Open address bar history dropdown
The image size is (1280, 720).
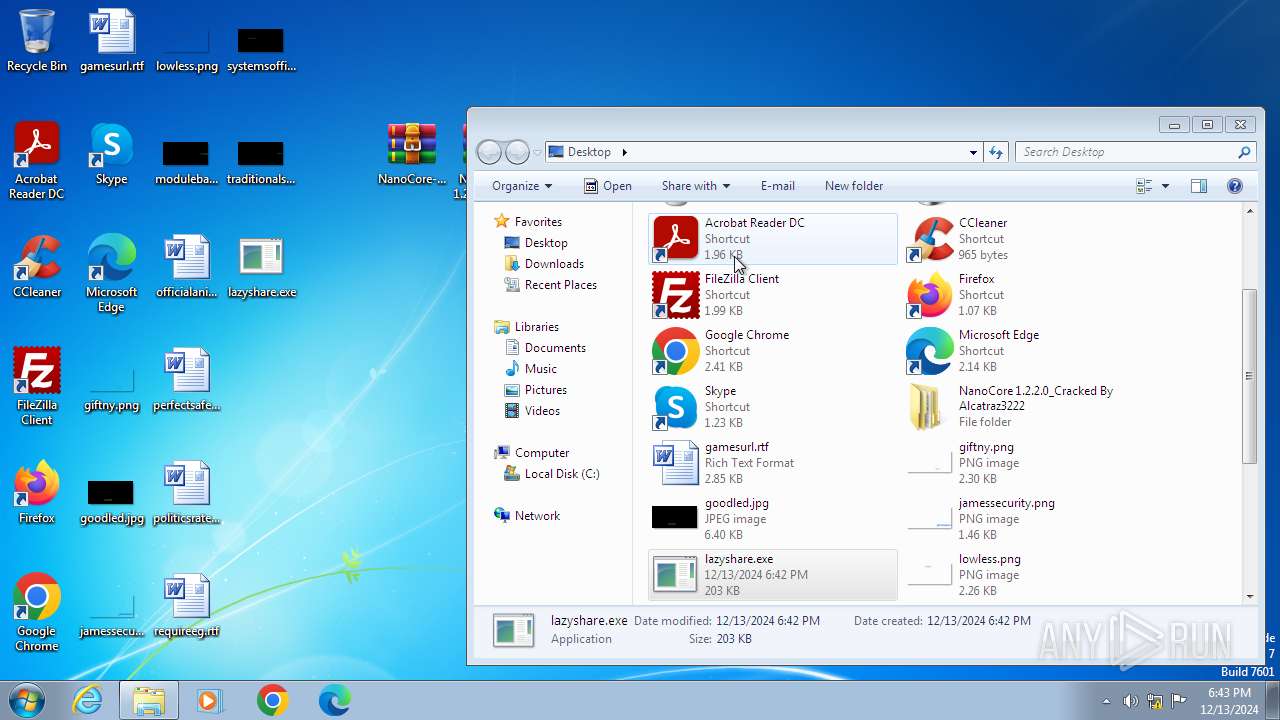973,152
